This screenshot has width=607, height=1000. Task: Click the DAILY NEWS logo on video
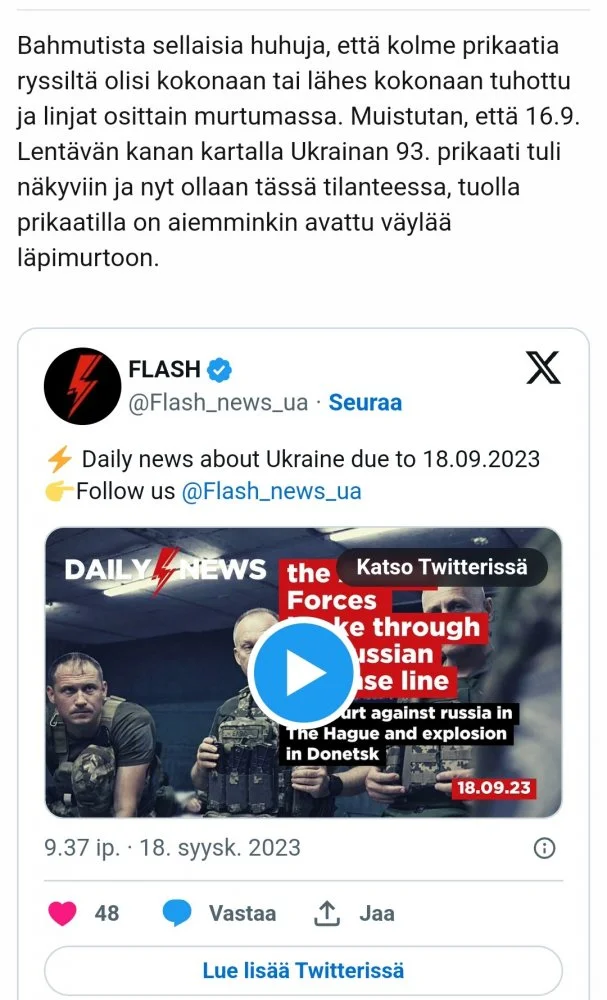pyautogui.click(x=165, y=570)
